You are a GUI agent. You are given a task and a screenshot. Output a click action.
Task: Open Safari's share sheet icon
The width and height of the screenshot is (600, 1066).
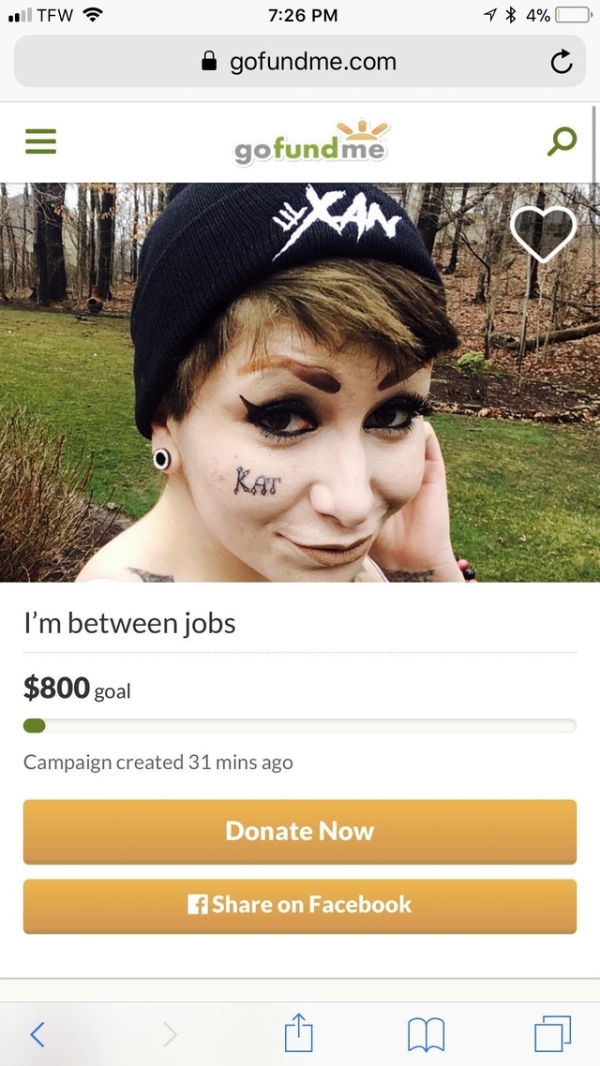coord(298,1033)
